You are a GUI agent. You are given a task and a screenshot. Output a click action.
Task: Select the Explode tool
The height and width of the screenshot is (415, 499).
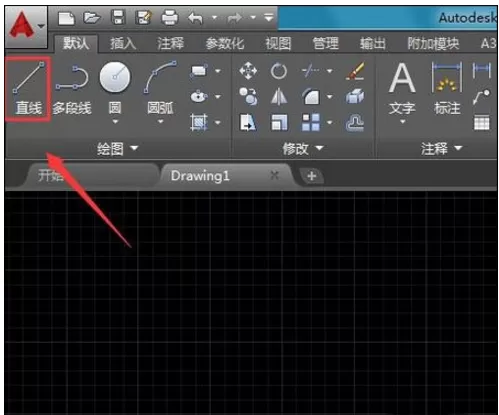[355, 97]
